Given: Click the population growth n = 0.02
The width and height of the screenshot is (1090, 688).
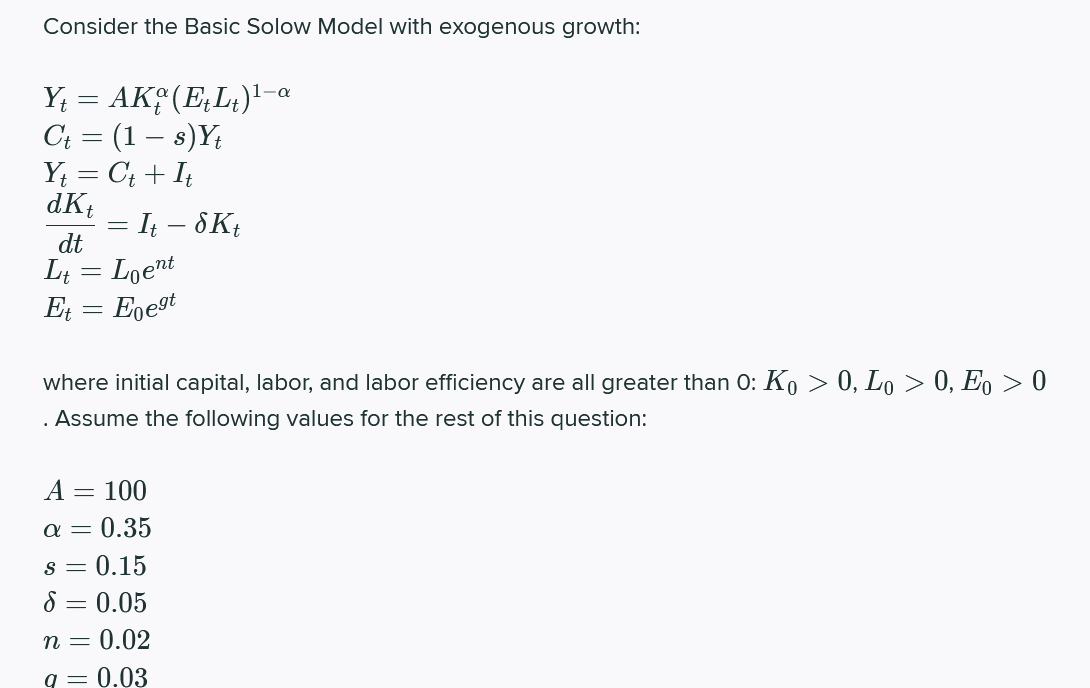Looking at the screenshot, I should point(97,640).
